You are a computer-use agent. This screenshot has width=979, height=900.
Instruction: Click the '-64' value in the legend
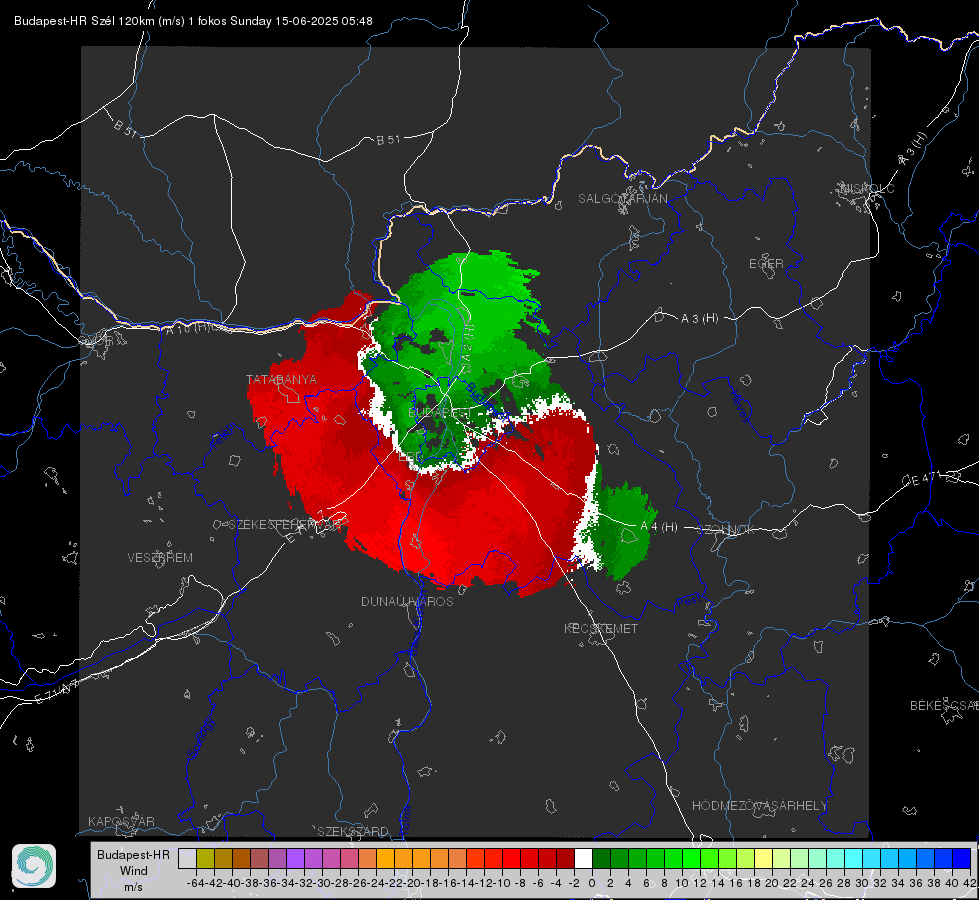196,883
